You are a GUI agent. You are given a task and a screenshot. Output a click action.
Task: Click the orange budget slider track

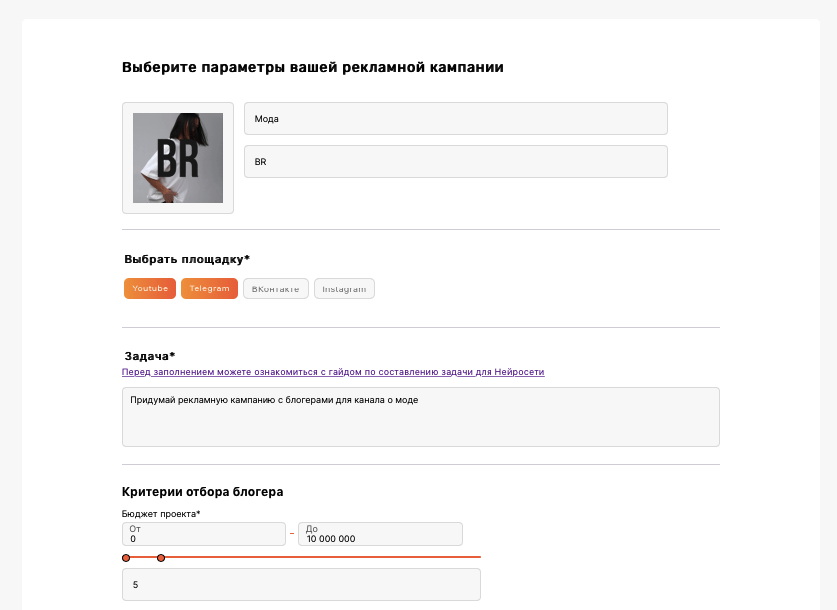pyautogui.click(x=320, y=557)
